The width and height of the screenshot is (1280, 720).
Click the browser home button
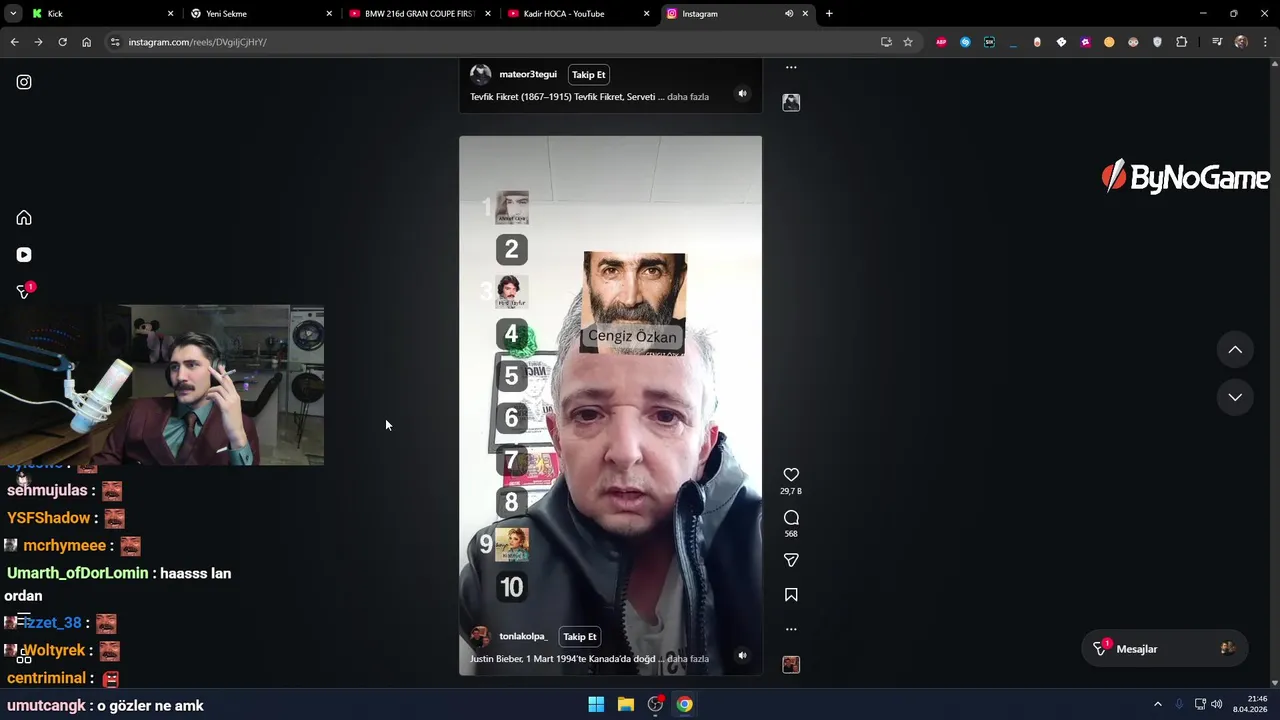tap(87, 42)
